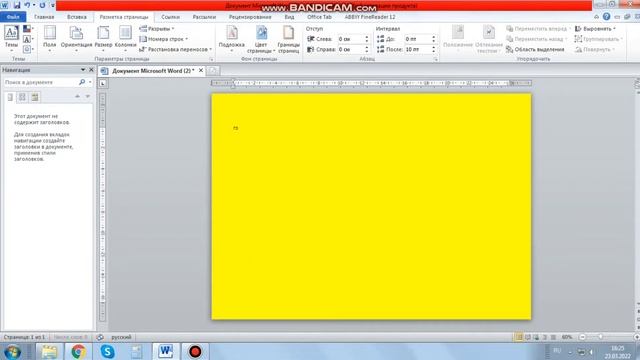Viewport: 640px width, 360px height.
Task: Switch to the View (Вид) tab
Action: 289,17
